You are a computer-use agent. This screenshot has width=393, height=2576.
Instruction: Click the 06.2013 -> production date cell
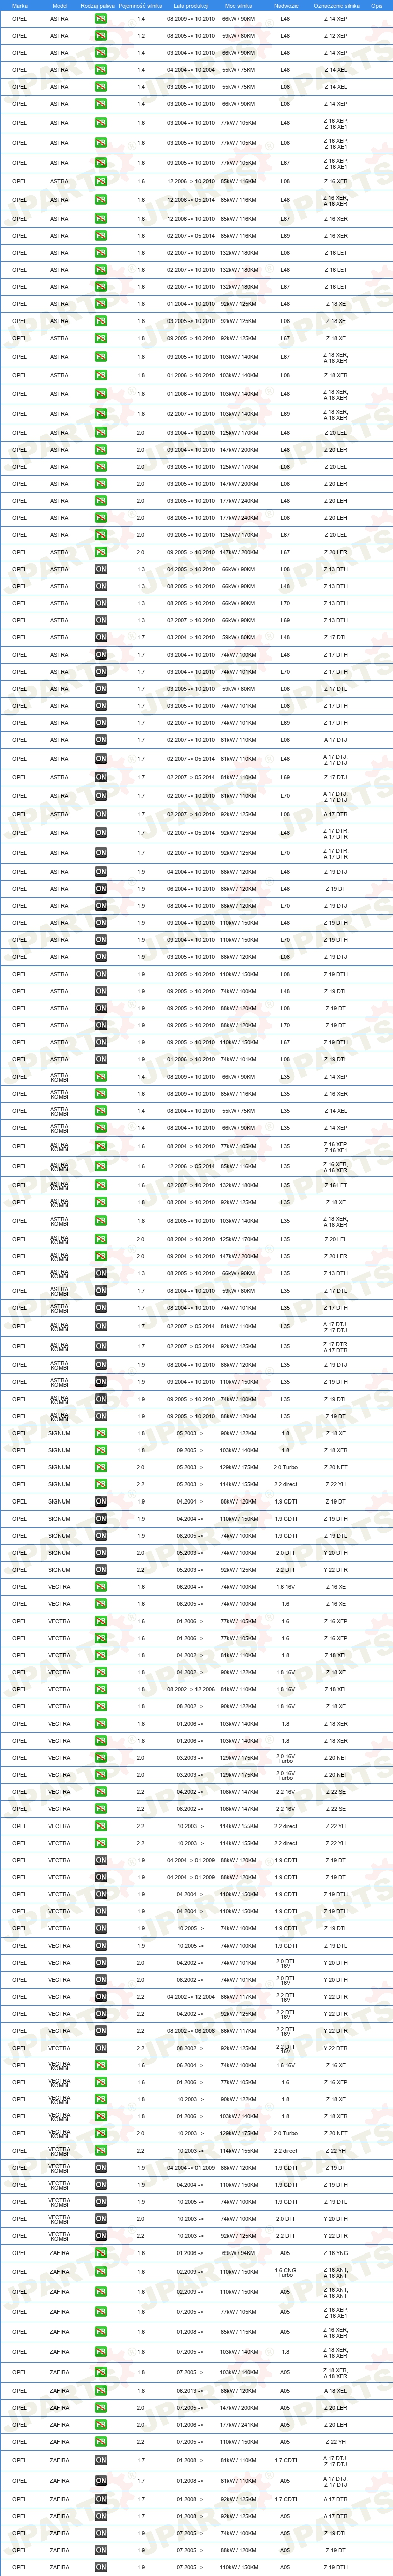tap(190, 2390)
